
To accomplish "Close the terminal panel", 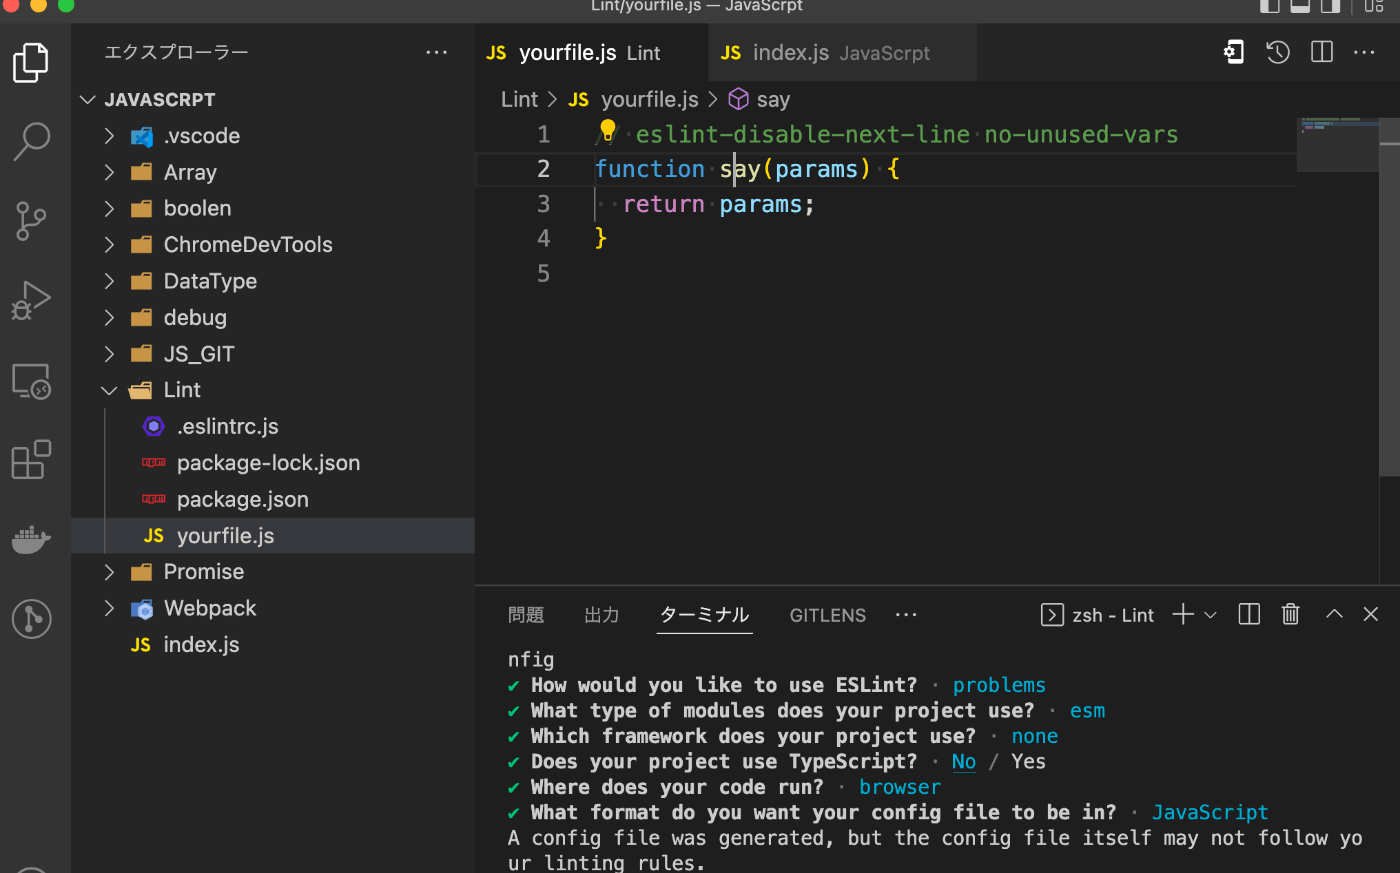I will pos(1371,614).
